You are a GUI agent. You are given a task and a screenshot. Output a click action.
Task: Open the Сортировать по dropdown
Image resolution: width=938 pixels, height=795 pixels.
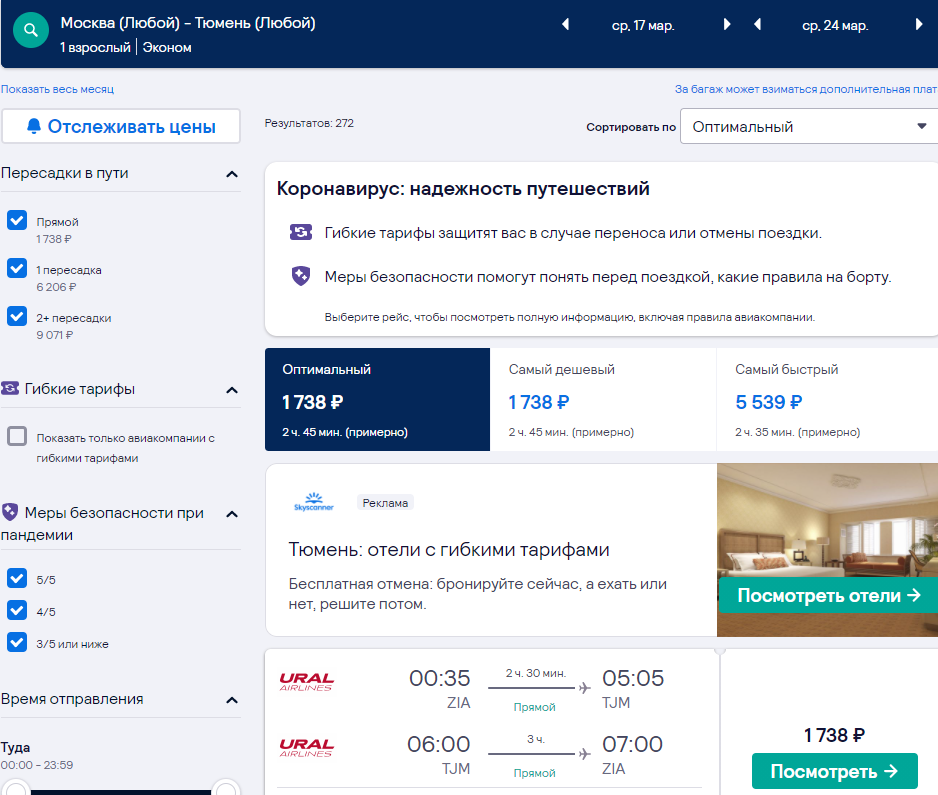pyautogui.click(x=809, y=126)
